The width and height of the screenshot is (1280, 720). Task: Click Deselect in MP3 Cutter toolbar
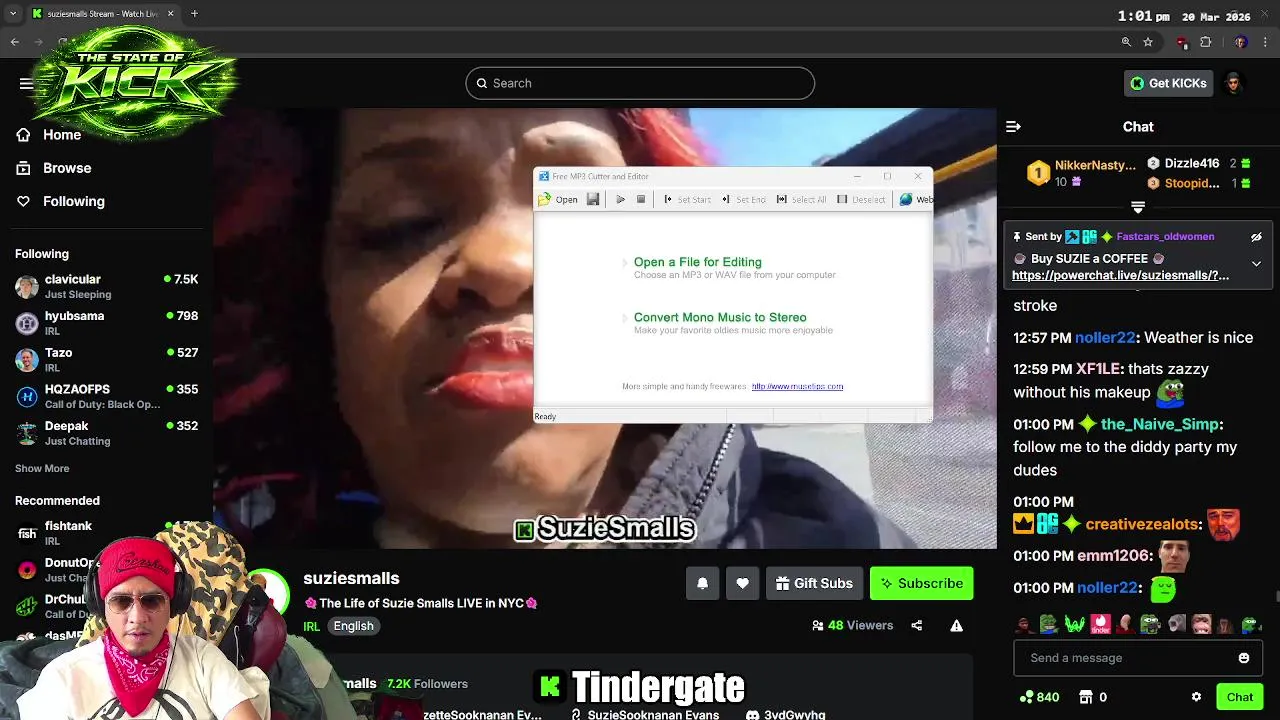click(x=861, y=199)
